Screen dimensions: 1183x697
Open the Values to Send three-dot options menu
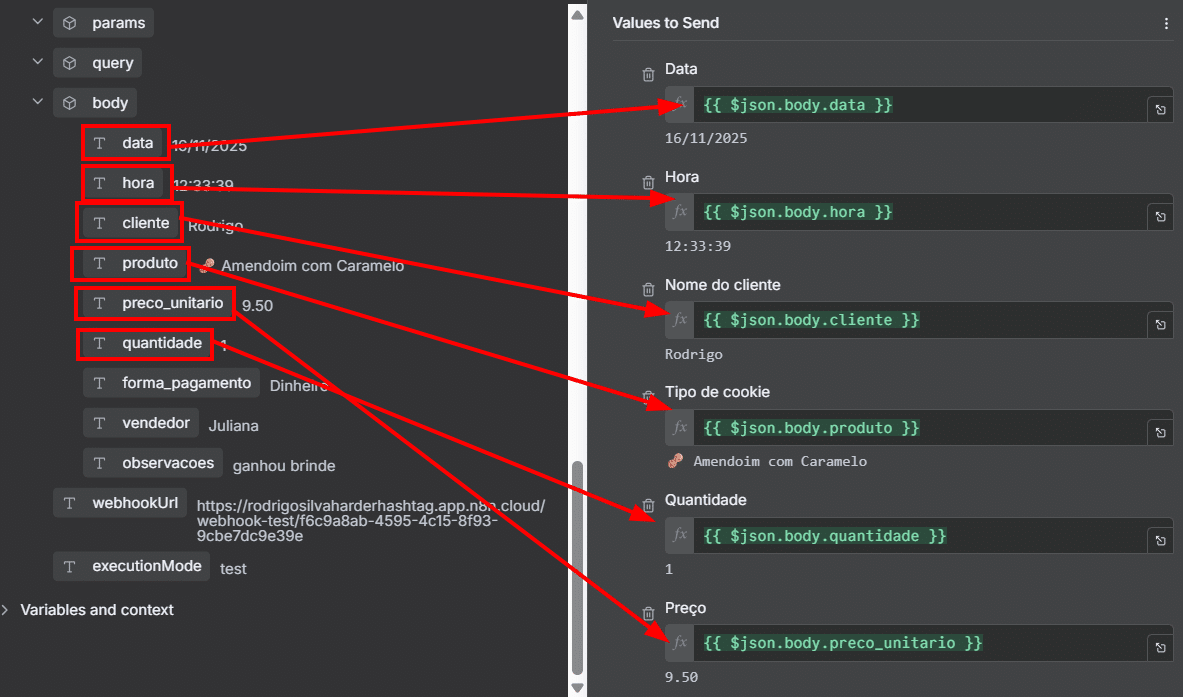[x=1166, y=23]
